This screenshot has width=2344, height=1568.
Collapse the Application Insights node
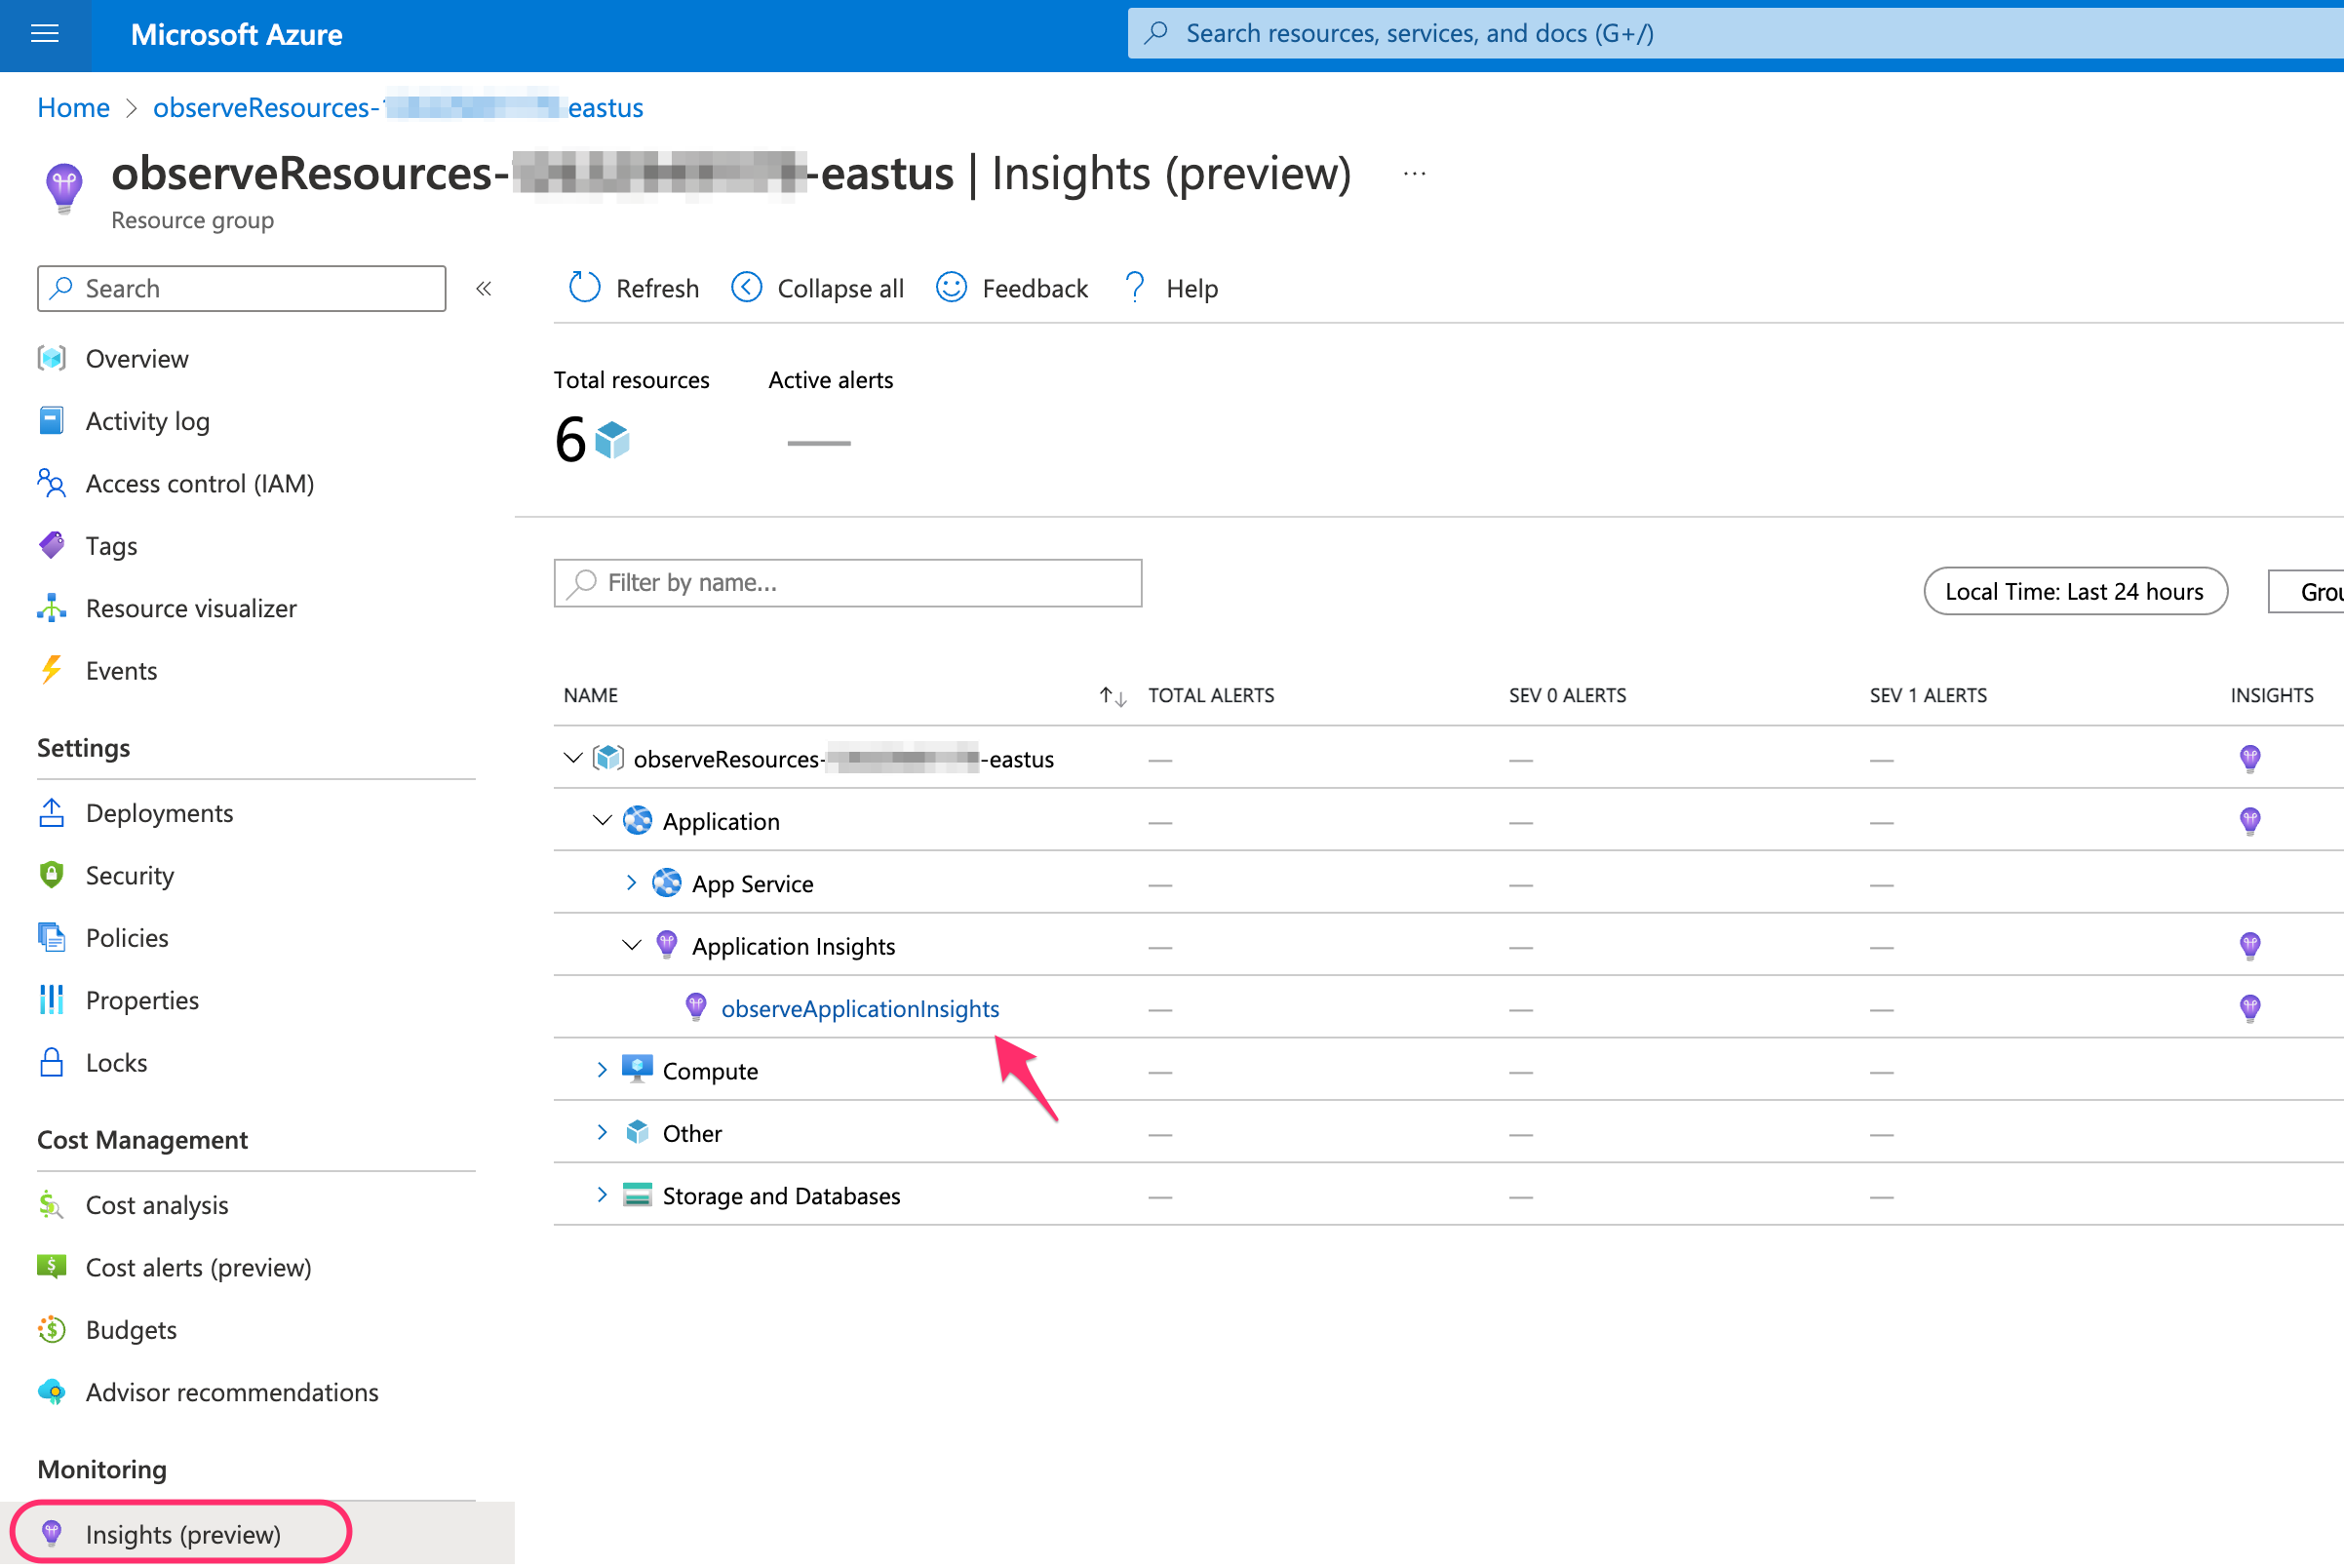tap(631, 946)
